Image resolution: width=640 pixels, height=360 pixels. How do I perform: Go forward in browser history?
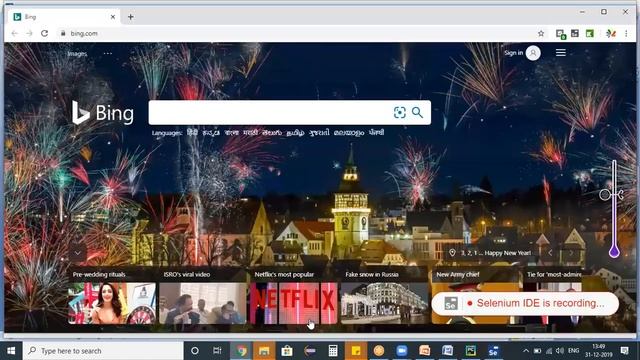[x=29, y=33]
